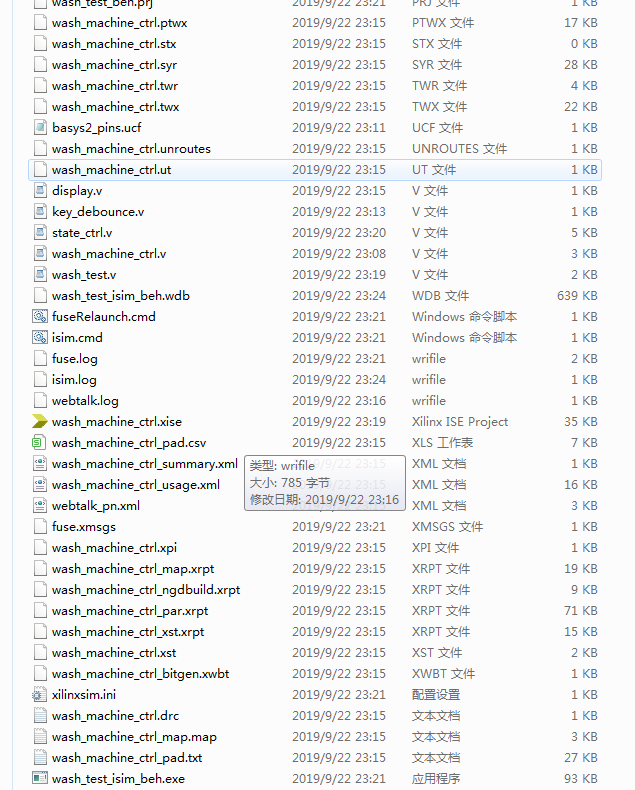Click the icon of wash_machine_ctrl_pad.csv
The height and width of the screenshot is (790, 635).
[40, 443]
